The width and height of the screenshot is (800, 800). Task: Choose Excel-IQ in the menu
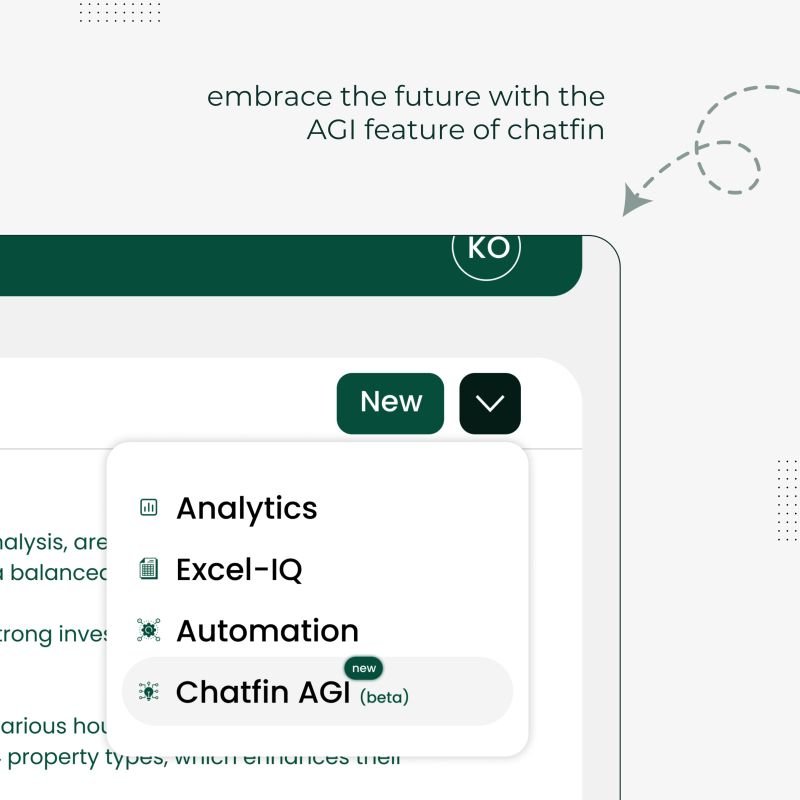click(x=240, y=569)
